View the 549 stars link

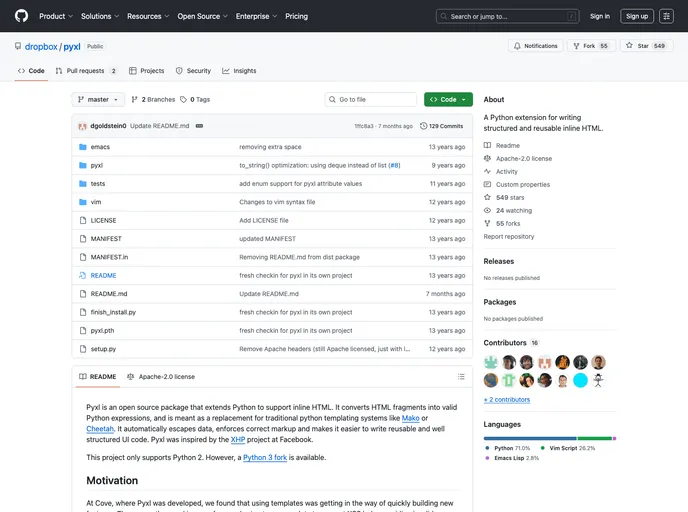click(x=504, y=198)
